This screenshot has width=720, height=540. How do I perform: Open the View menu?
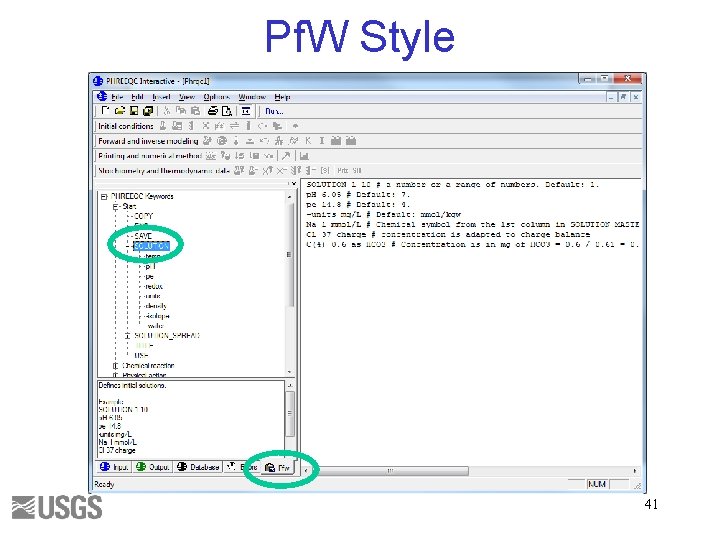point(186,97)
